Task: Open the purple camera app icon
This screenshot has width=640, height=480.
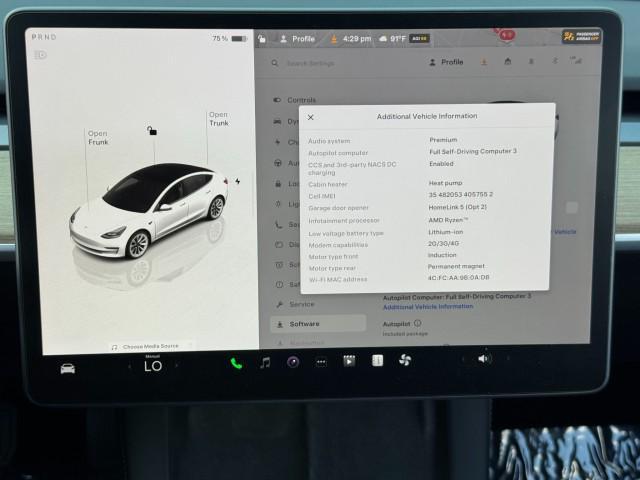Action: [x=293, y=362]
